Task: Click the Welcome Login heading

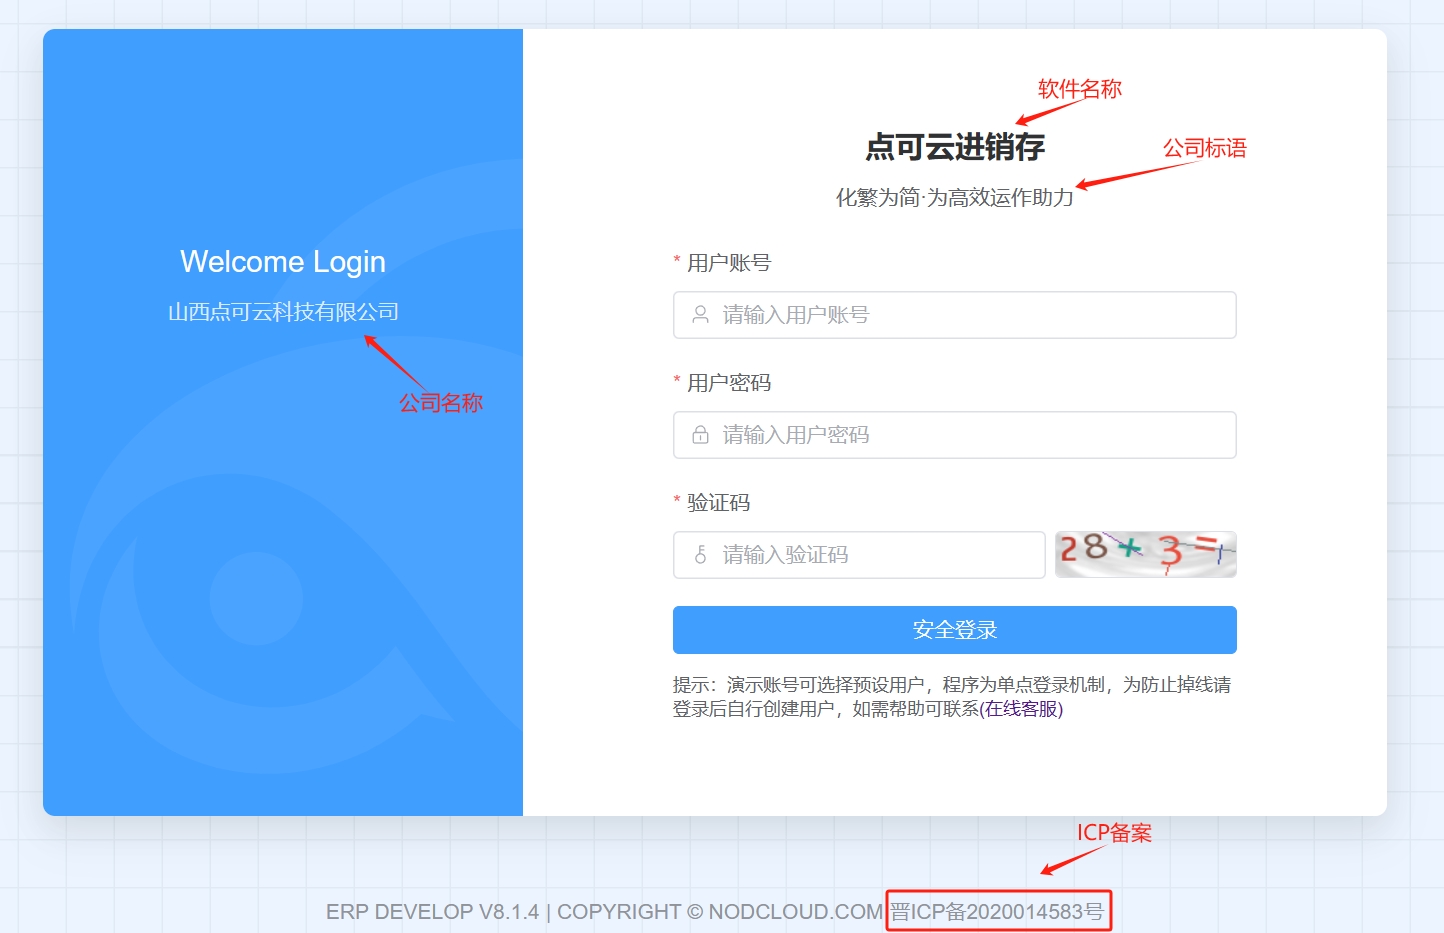Action: (x=283, y=262)
